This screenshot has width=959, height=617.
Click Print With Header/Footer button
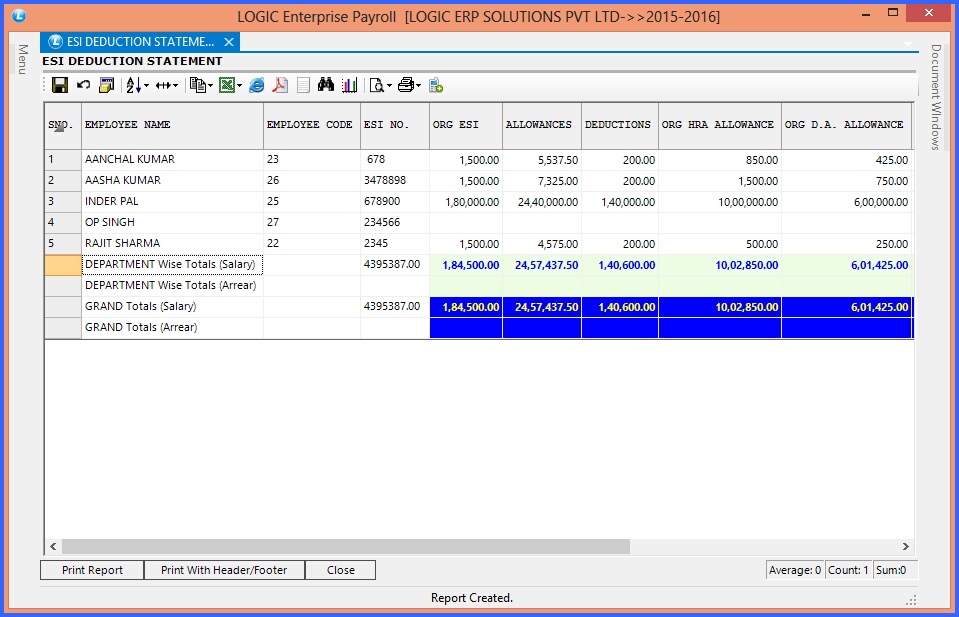tap(224, 570)
